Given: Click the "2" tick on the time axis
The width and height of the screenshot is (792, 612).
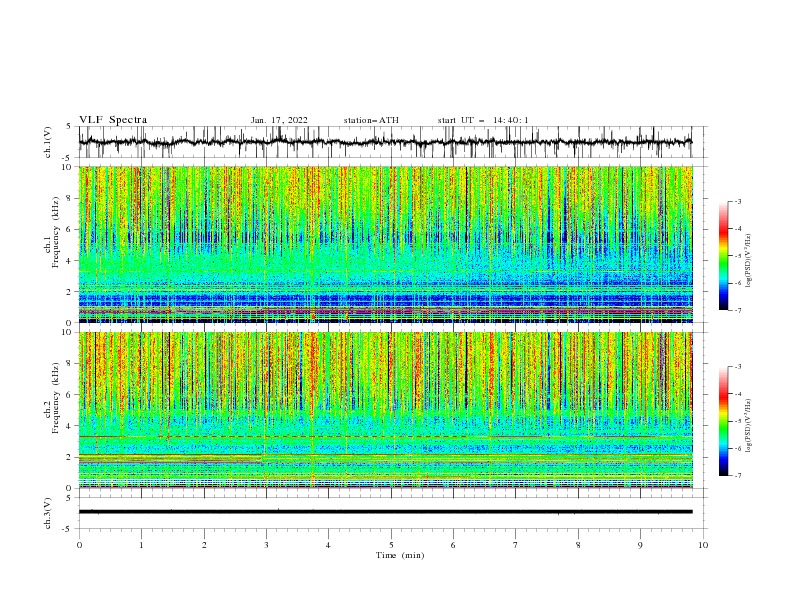Looking at the screenshot, I should (x=204, y=545).
